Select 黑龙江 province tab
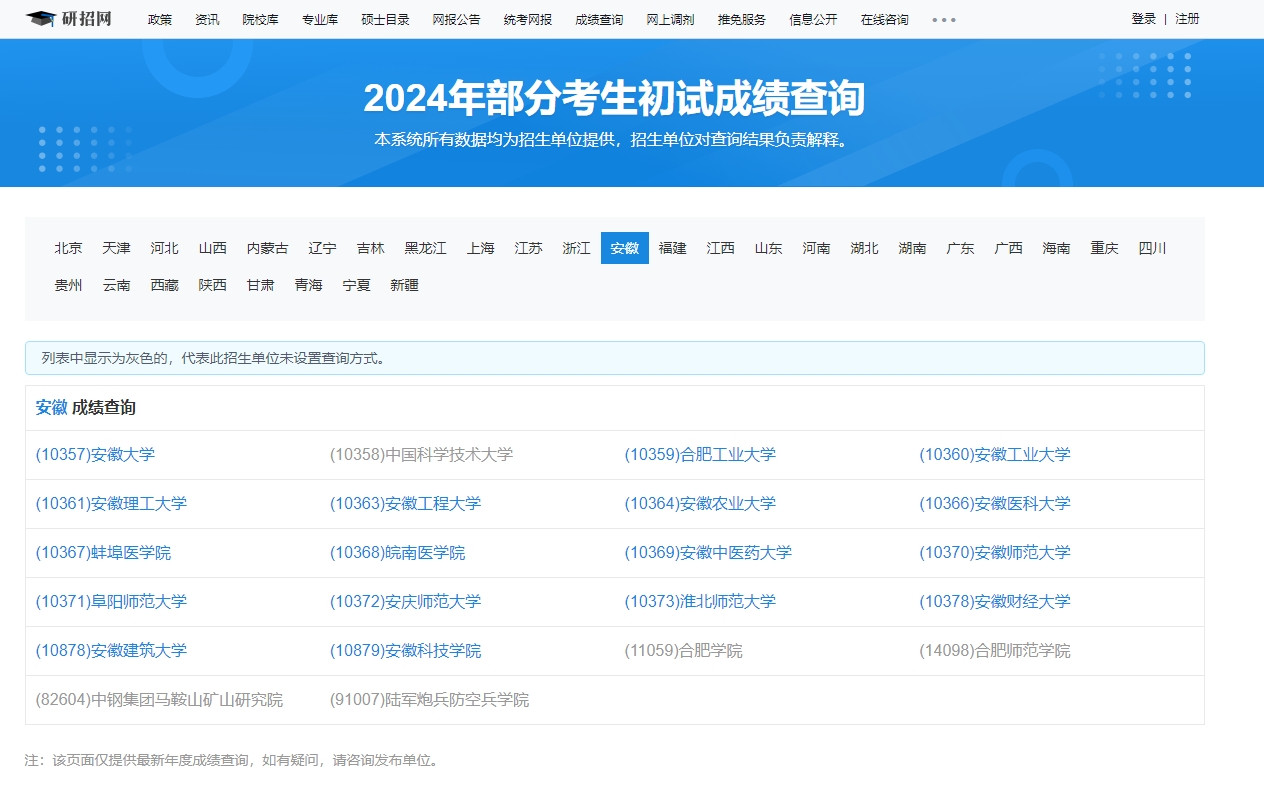This screenshot has width=1264, height=792. click(x=426, y=248)
